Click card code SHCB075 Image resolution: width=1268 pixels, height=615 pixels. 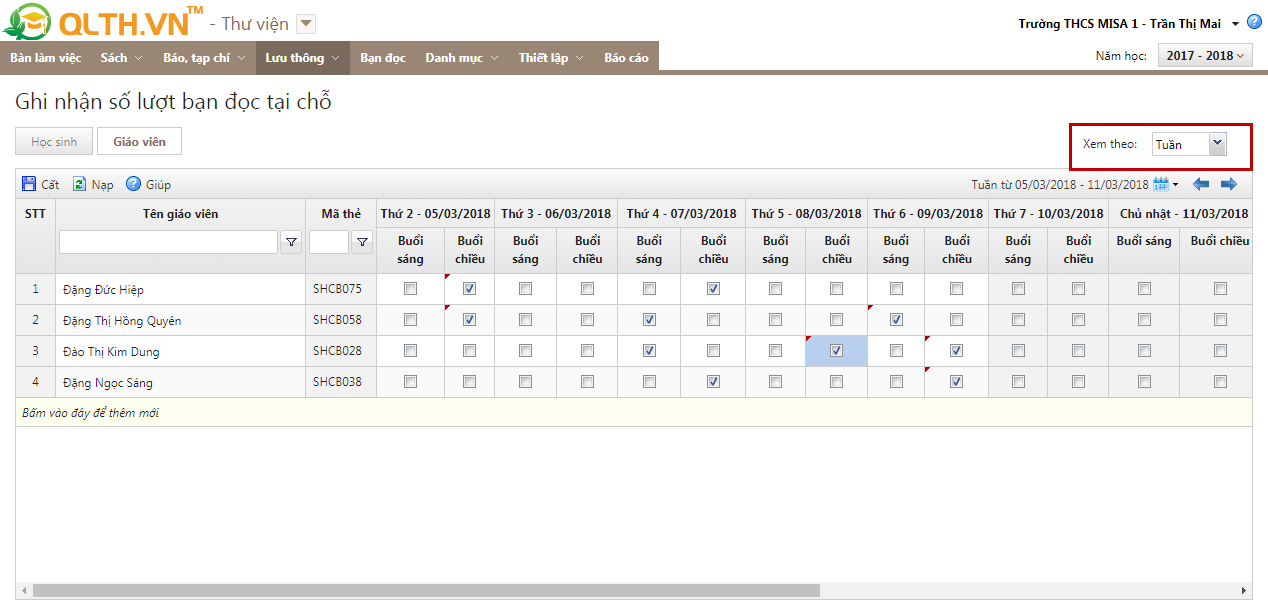[337, 289]
